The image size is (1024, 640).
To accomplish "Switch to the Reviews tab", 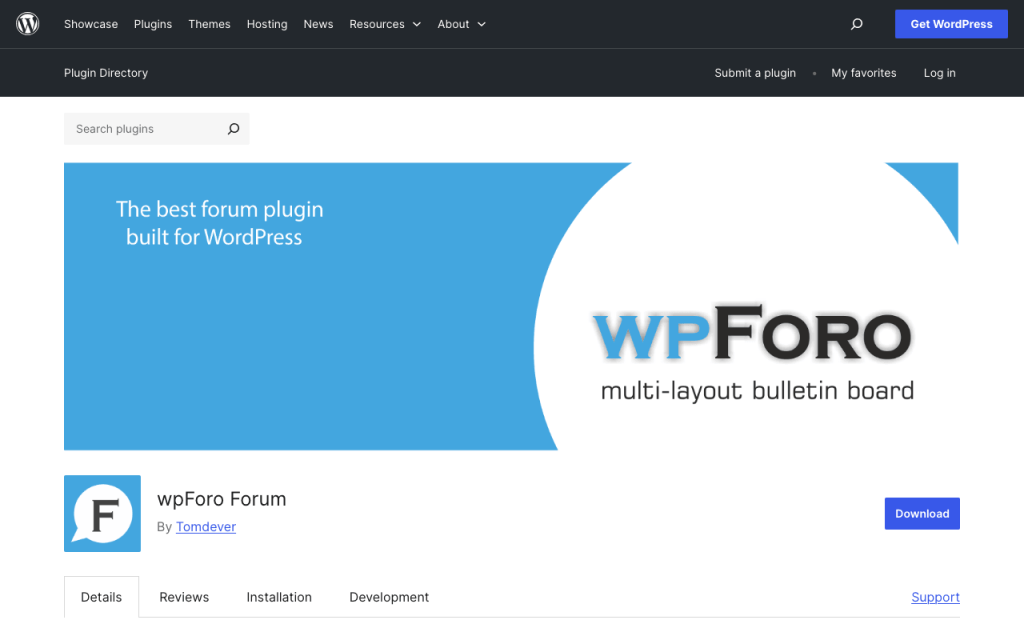I will click(184, 597).
